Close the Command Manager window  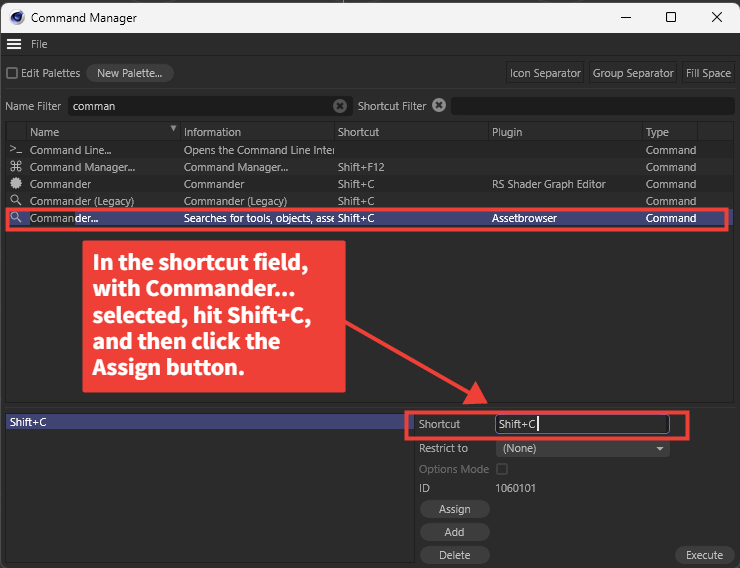tap(716, 17)
